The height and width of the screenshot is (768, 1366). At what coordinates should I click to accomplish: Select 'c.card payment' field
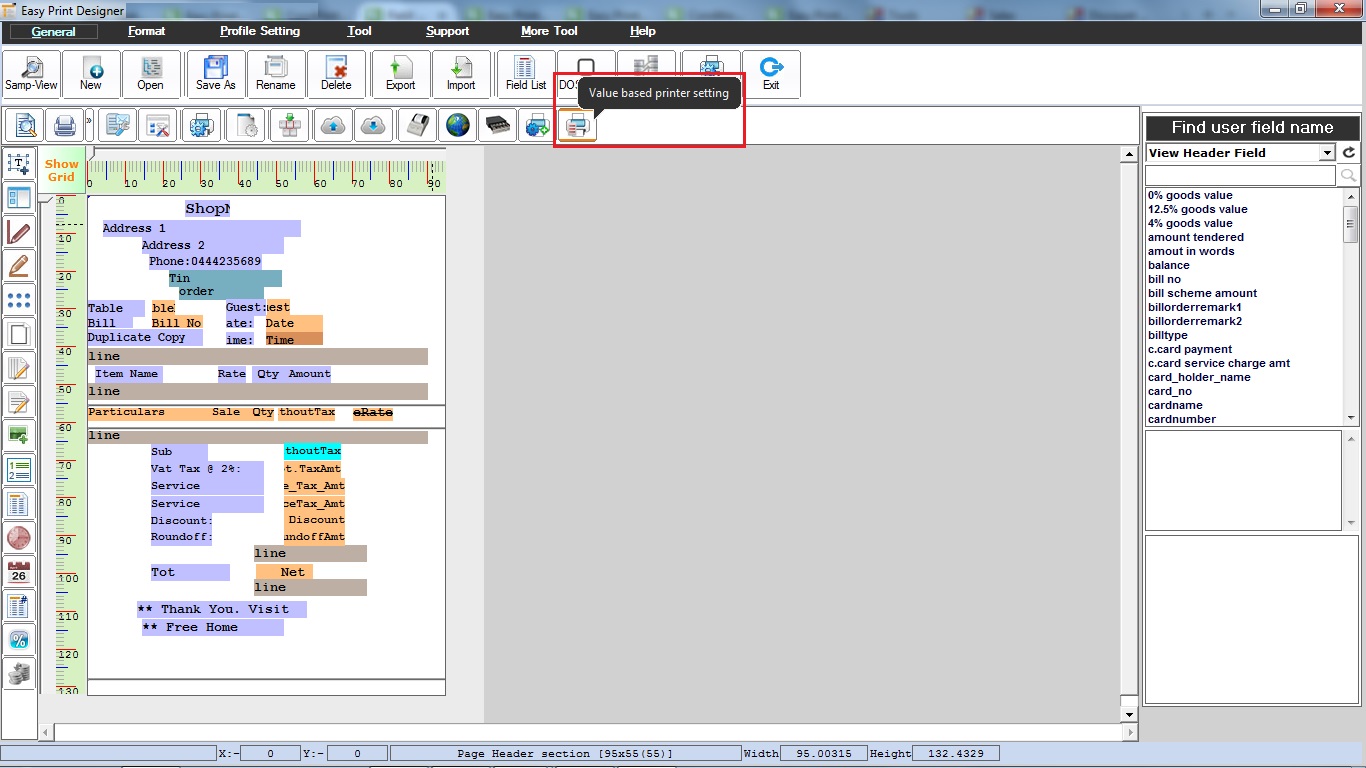point(1190,349)
